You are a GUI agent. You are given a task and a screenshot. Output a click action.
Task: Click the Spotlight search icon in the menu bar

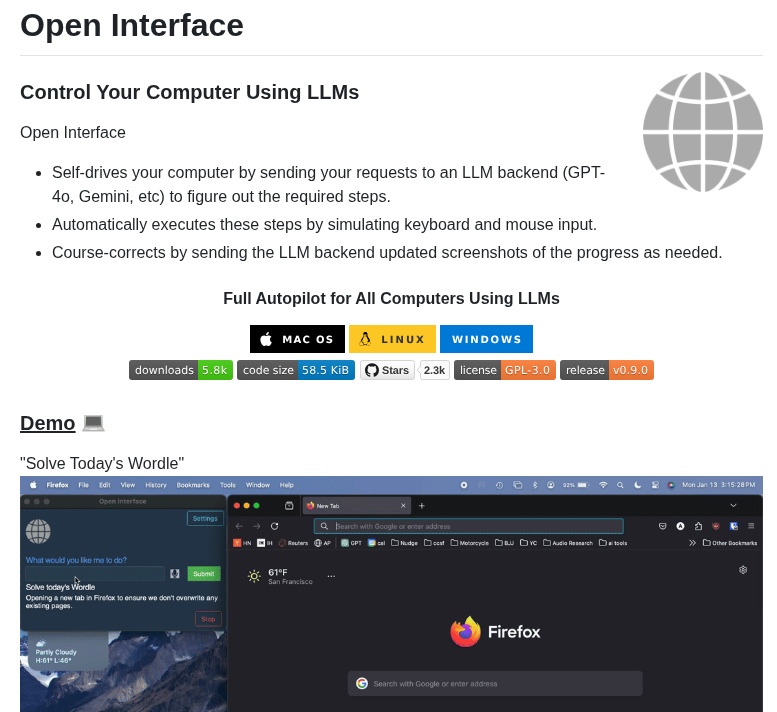(x=620, y=485)
